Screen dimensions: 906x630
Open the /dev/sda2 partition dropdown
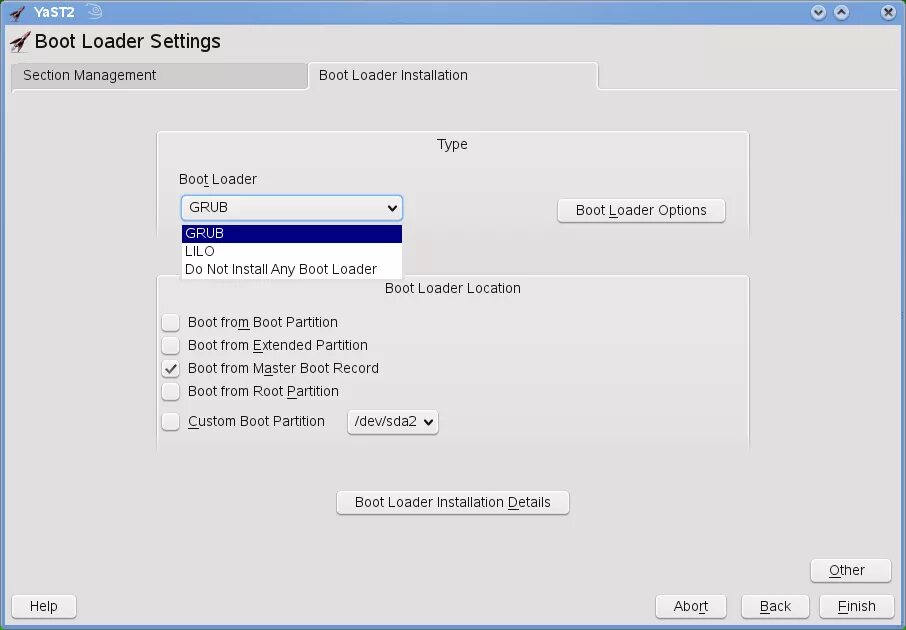click(x=393, y=422)
